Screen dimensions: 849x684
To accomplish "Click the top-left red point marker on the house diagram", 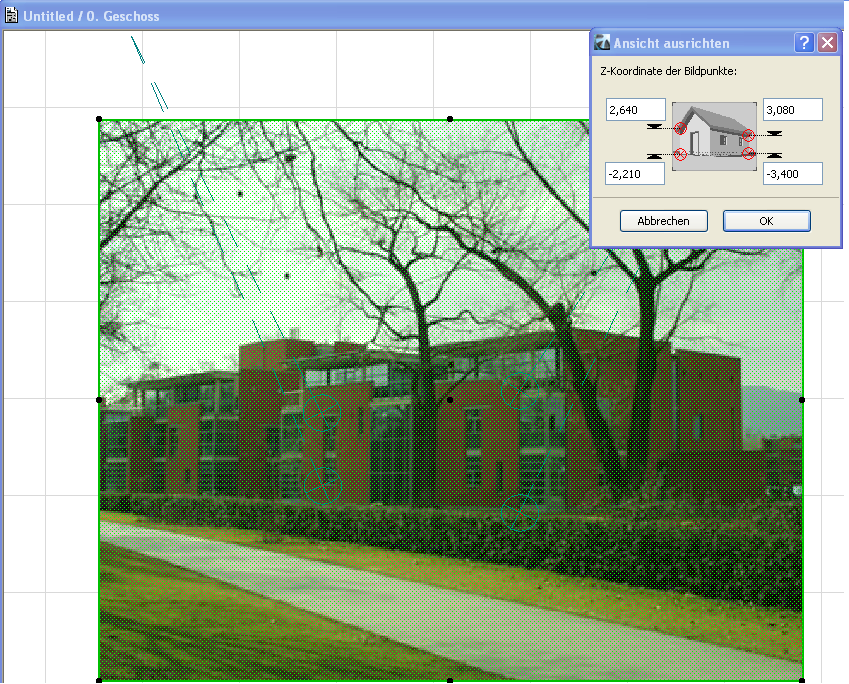I will 681,128.
